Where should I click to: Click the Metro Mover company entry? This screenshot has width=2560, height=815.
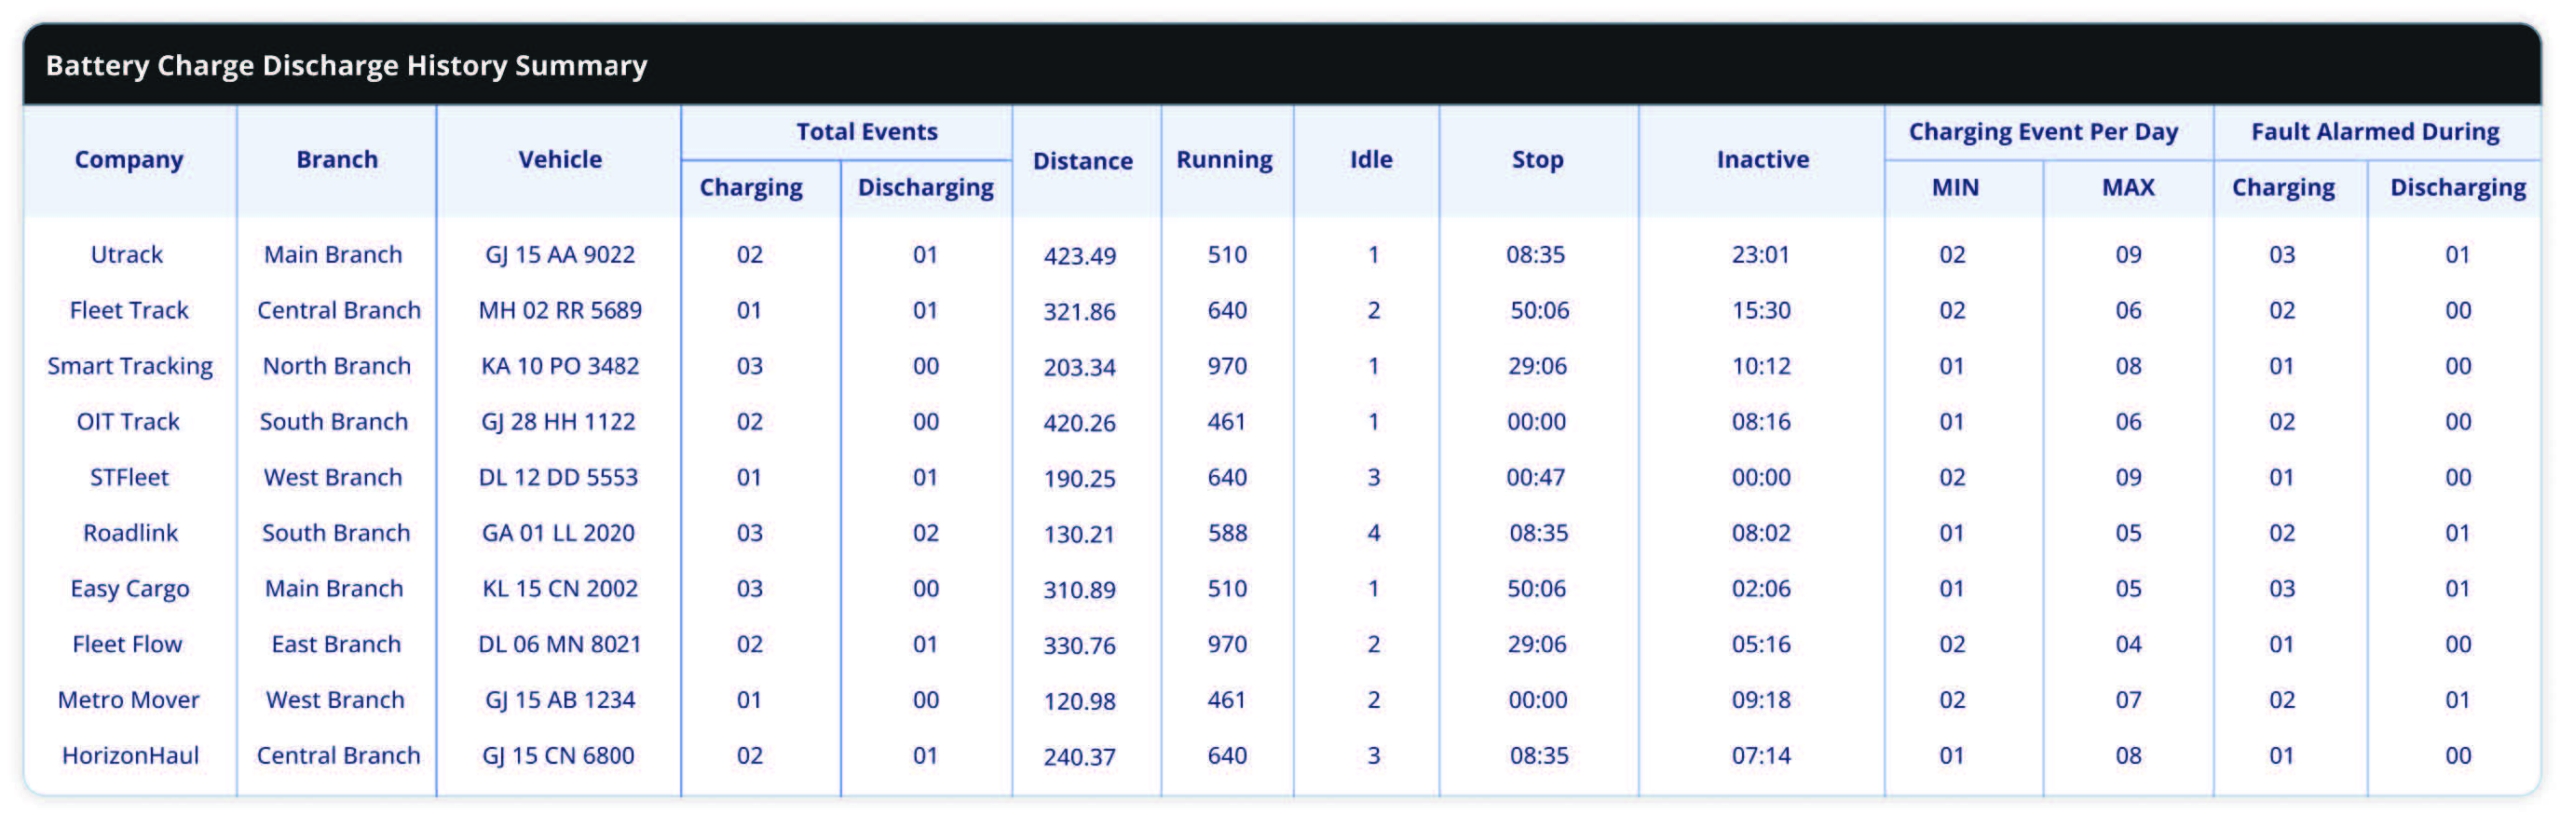[129, 700]
